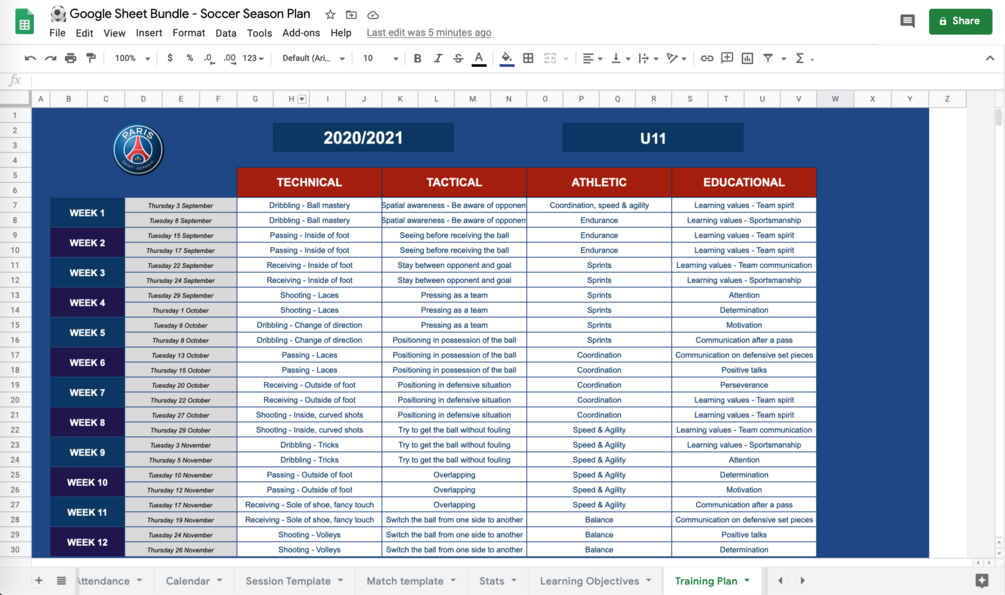The height and width of the screenshot is (595, 1005).
Task: Click the Undo icon
Action: click(30, 58)
